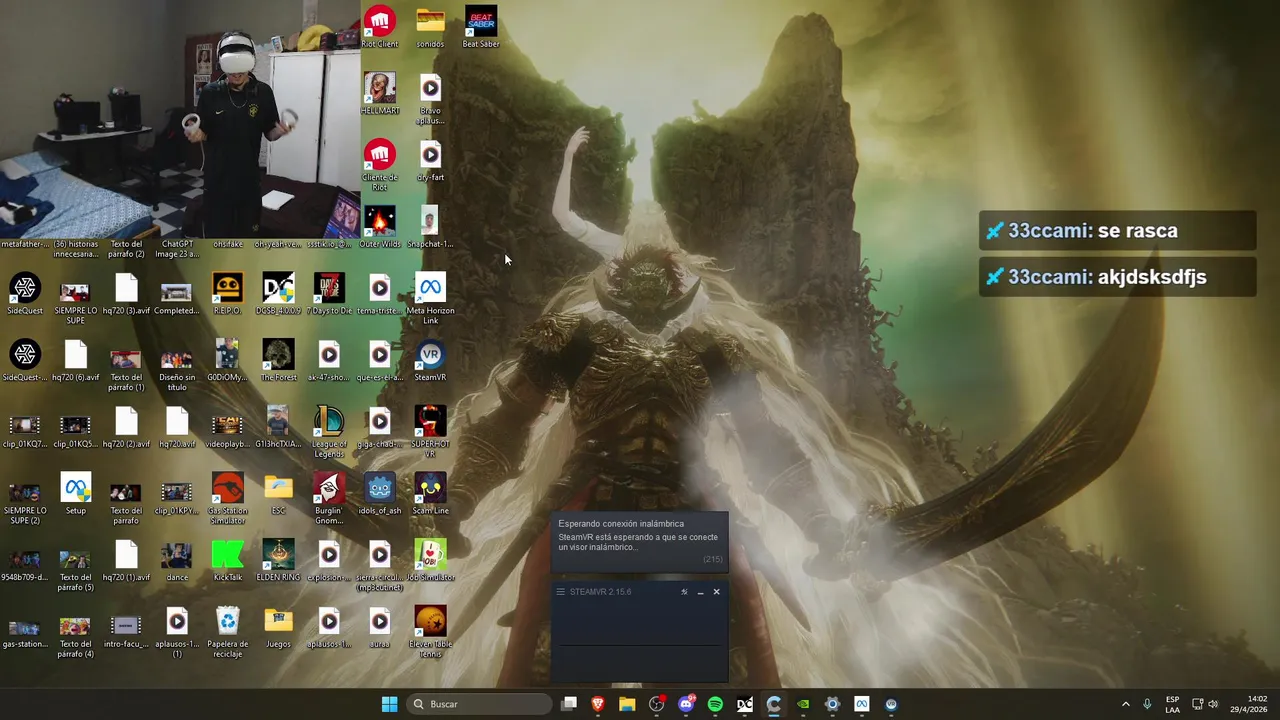Image resolution: width=1280 pixels, height=720 pixels.
Task: Open SteamVR from the taskbar
Action: click(891, 704)
